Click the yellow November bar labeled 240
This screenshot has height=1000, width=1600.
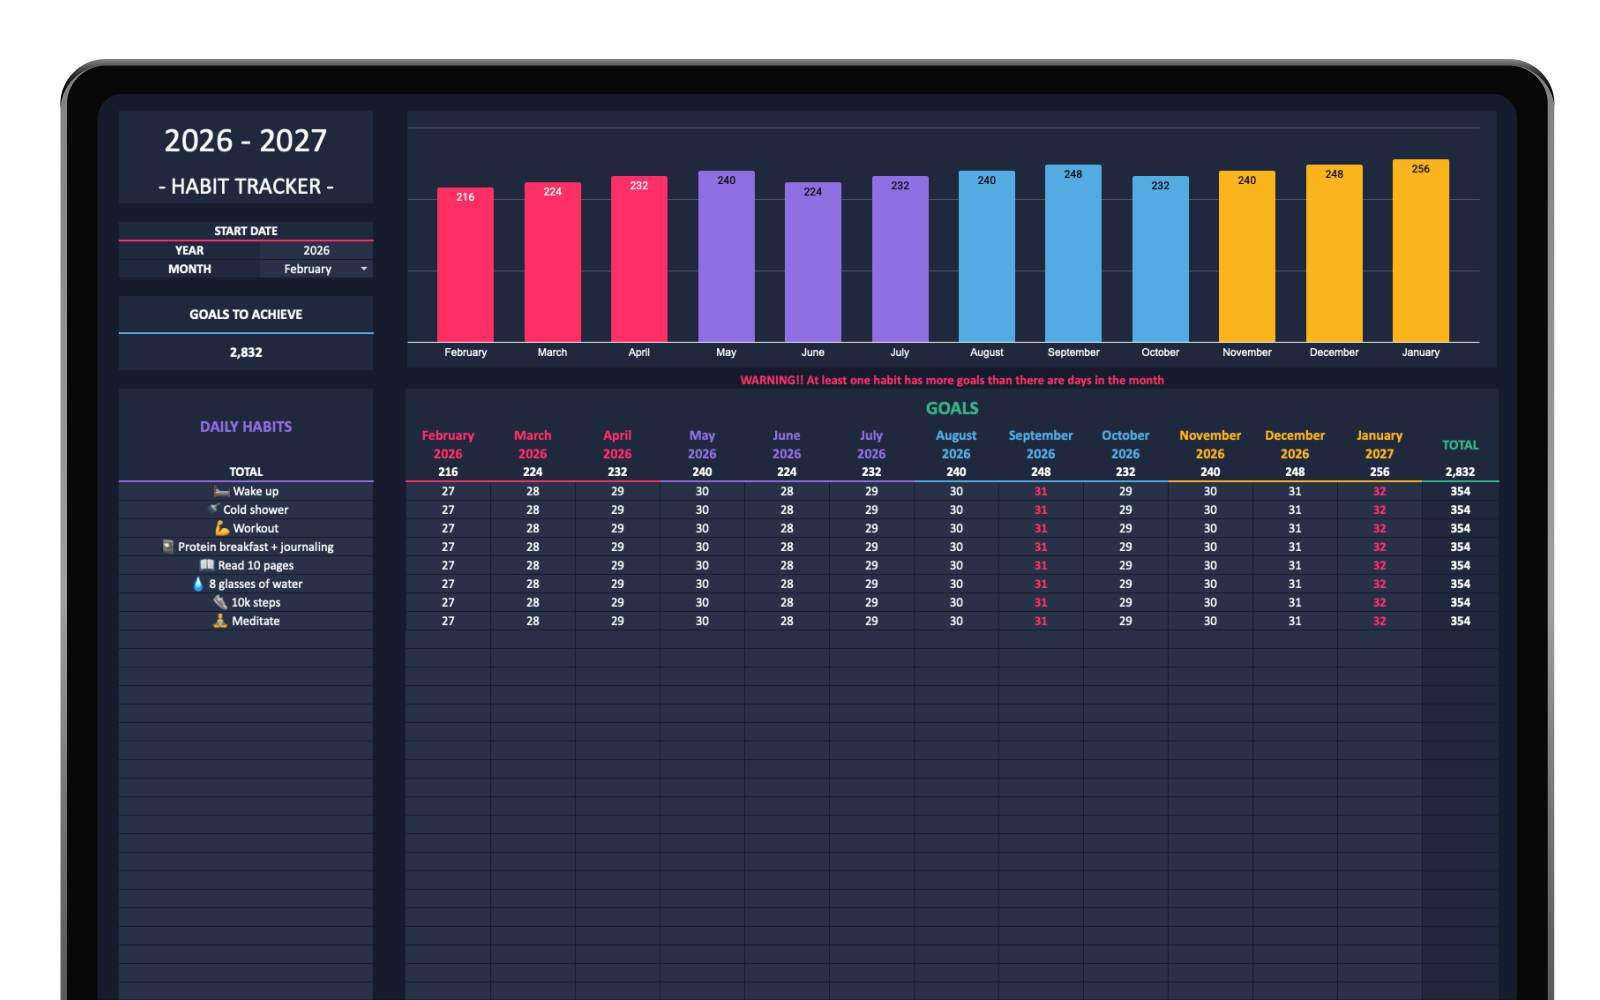[1247, 256]
